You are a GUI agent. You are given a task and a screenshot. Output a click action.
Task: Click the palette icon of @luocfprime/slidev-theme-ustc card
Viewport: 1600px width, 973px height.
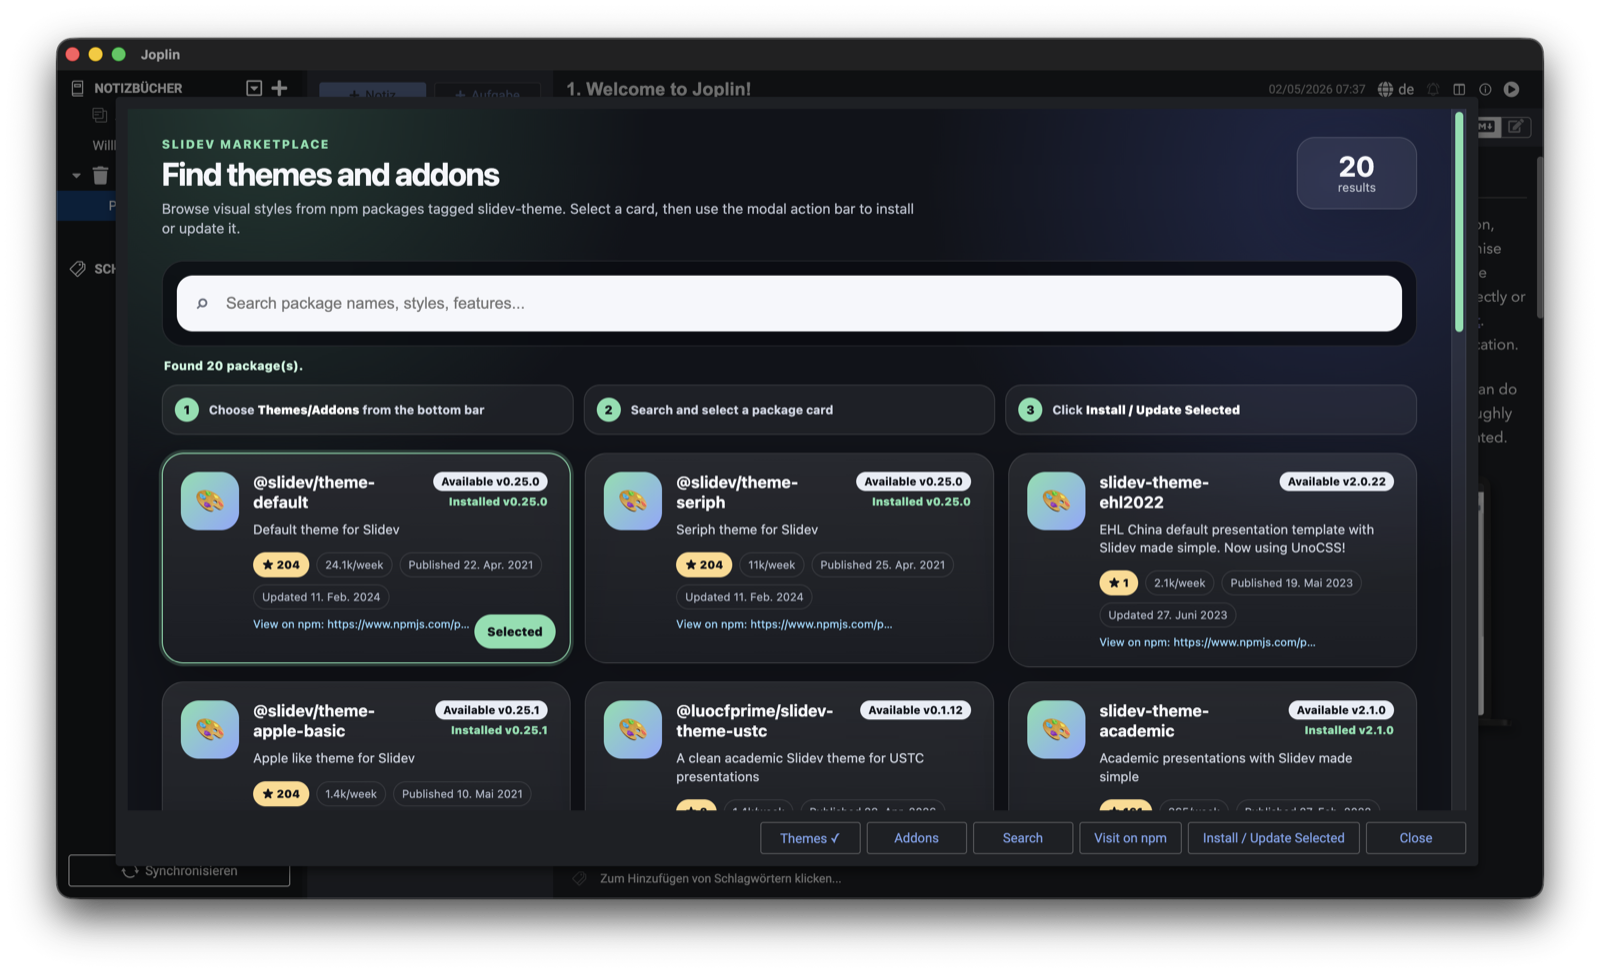pyautogui.click(x=633, y=730)
